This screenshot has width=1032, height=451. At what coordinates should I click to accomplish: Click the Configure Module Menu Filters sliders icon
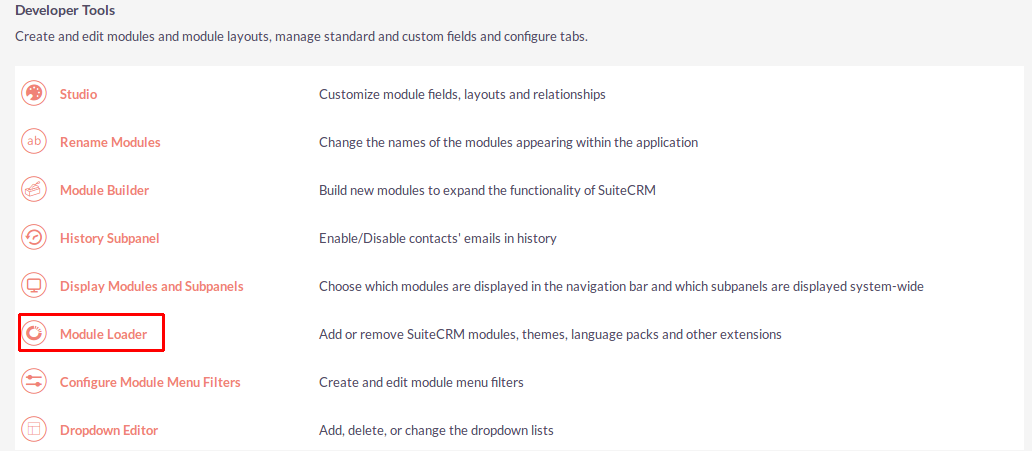[x=33, y=382]
